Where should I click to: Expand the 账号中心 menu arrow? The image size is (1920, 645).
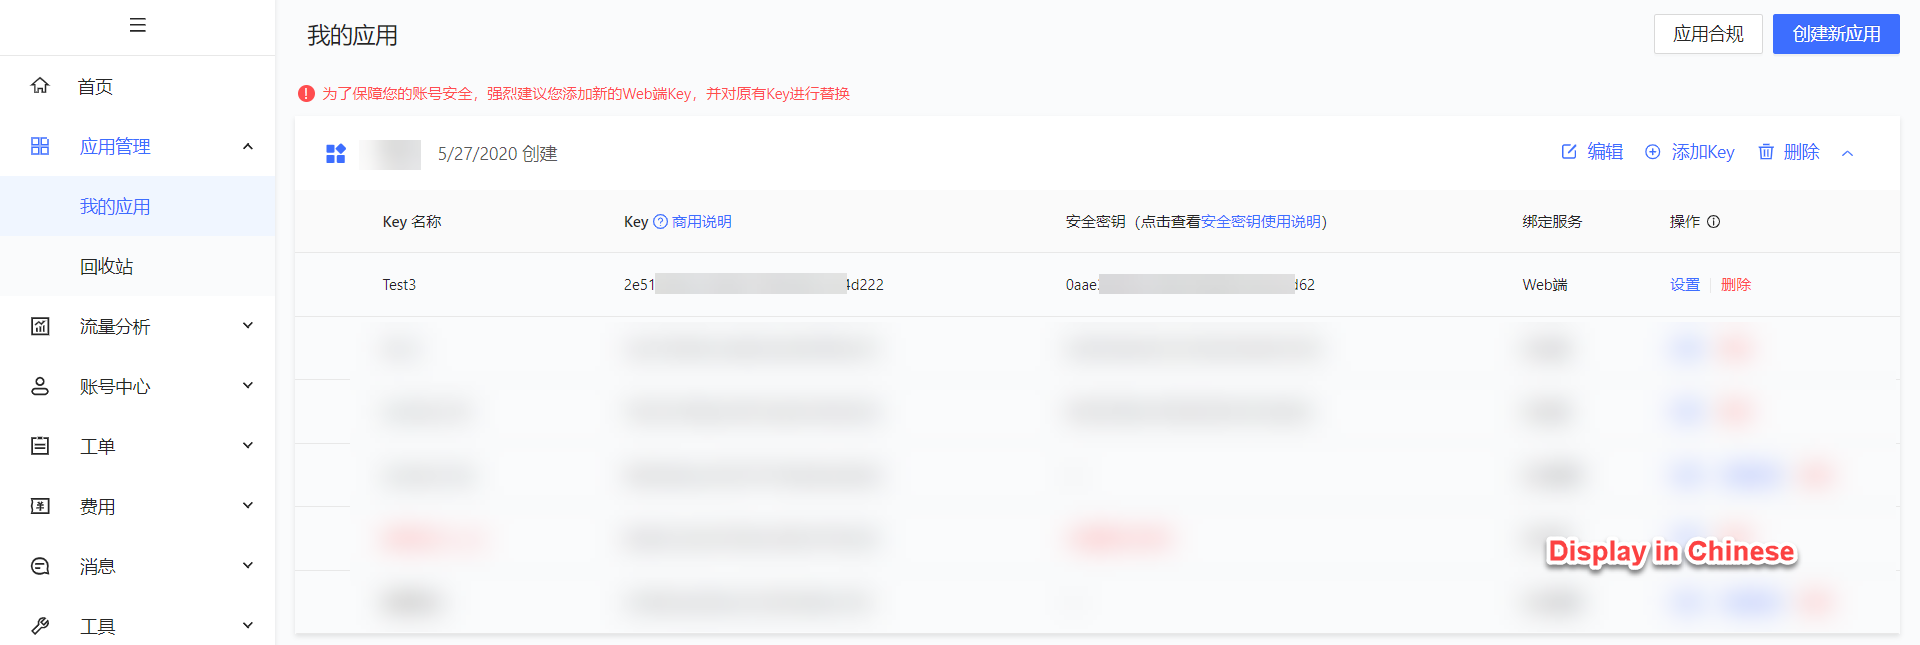click(x=248, y=386)
